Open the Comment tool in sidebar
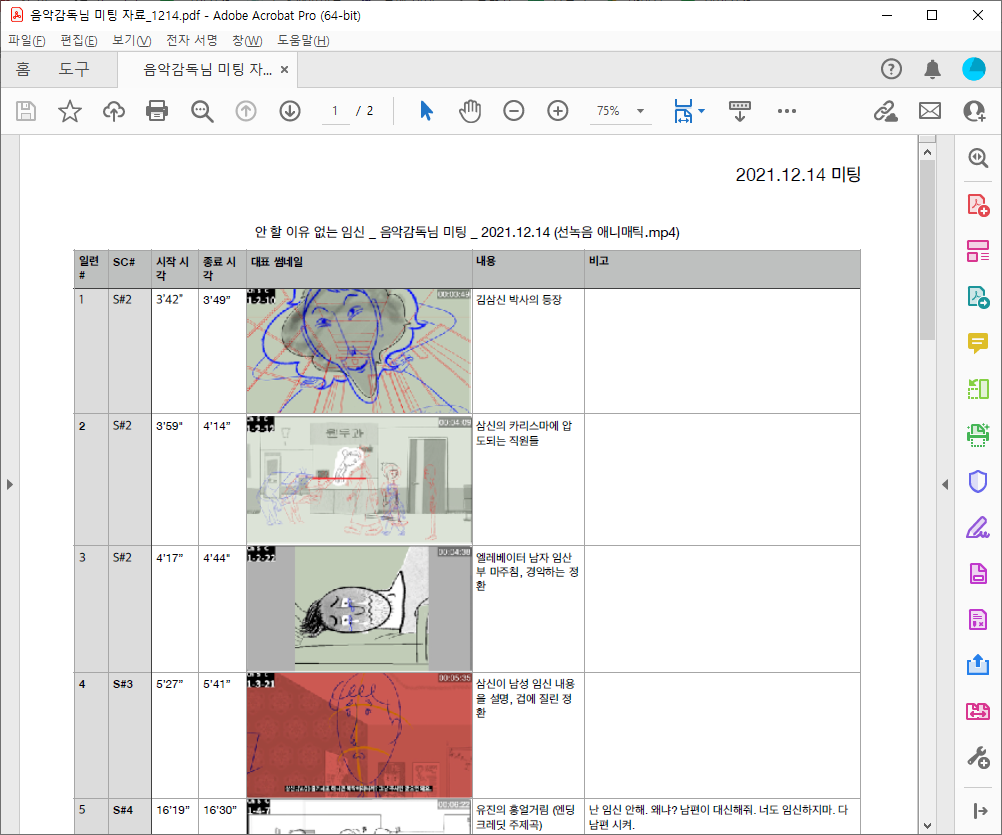This screenshot has width=1002, height=835. (x=978, y=343)
